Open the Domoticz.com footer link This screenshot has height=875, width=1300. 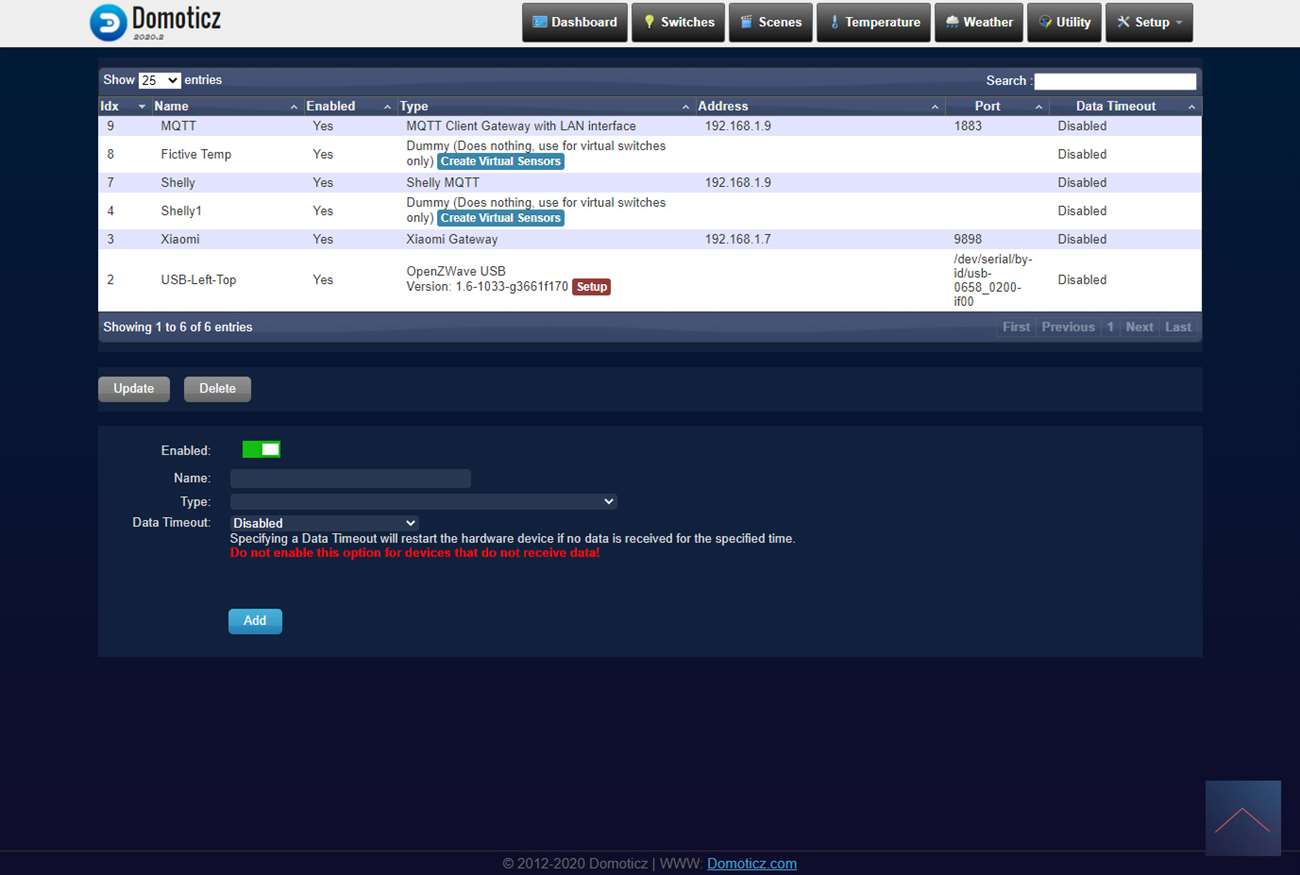(751, 863)
